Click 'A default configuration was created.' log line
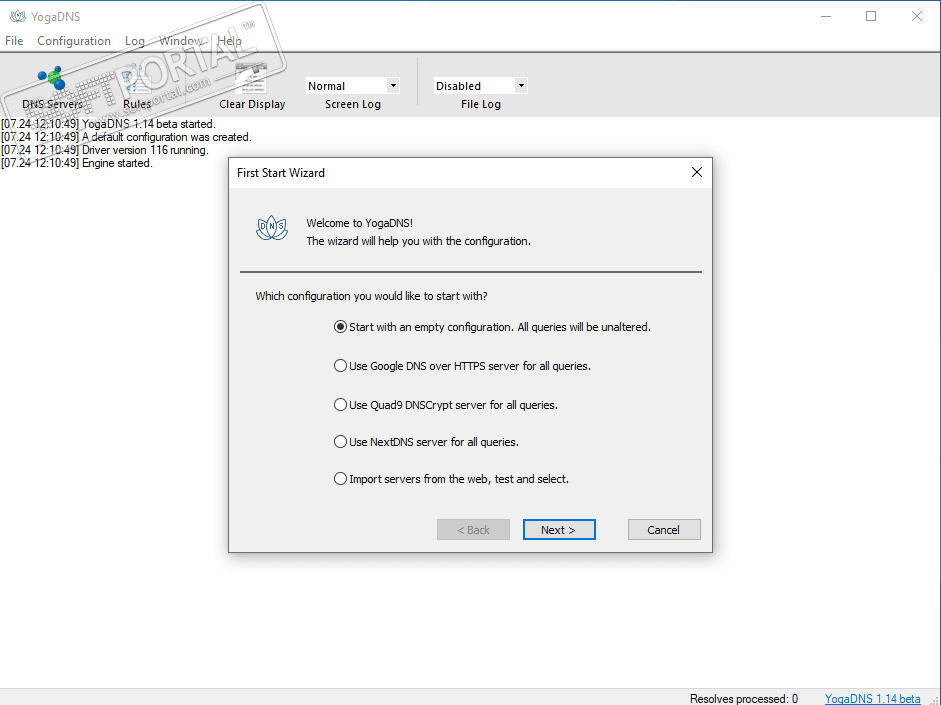 click(126, 137)
